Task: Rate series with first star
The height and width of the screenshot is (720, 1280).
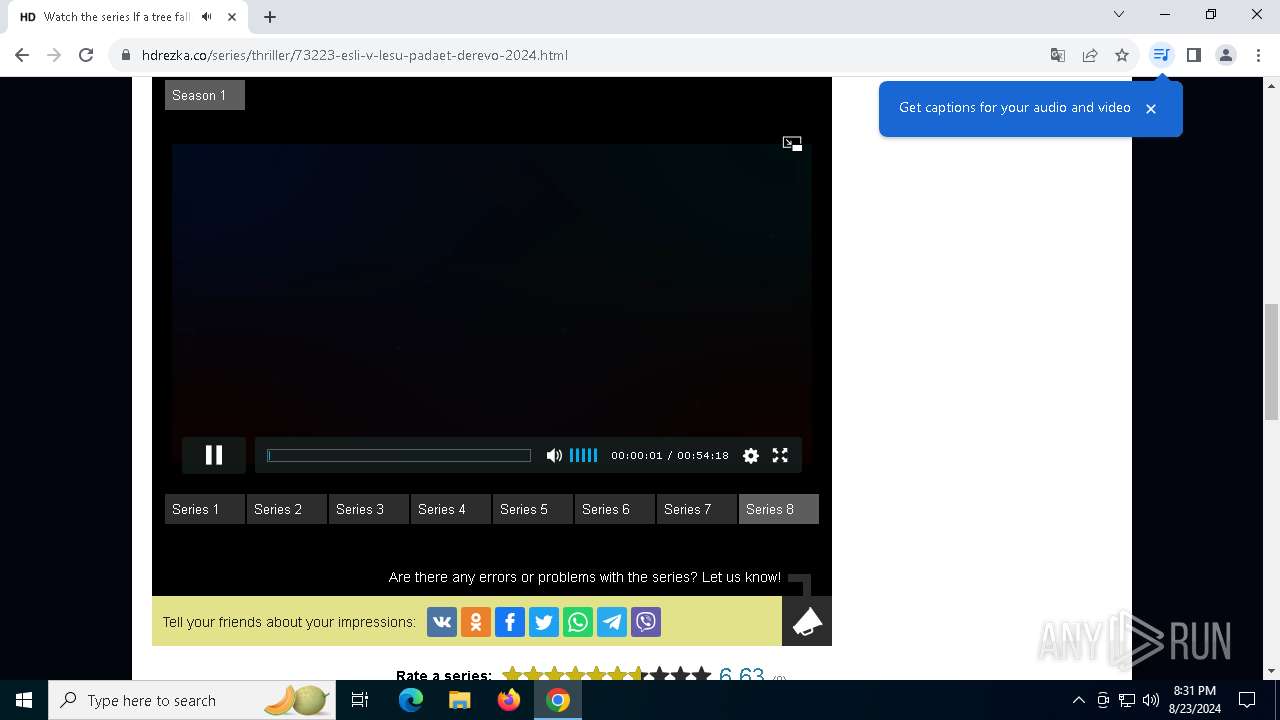Action: pyautogui.click(x=512, y=675)
